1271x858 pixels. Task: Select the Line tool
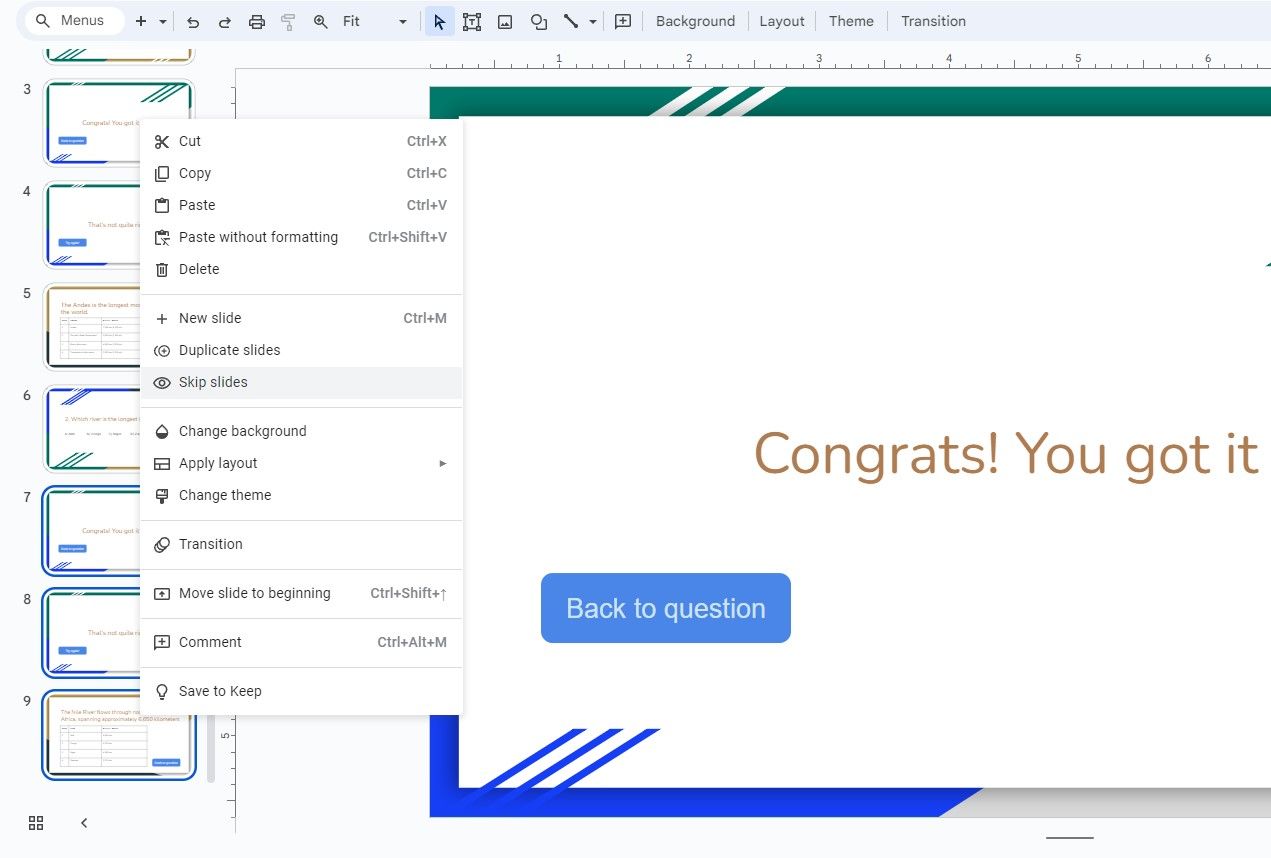pos(571,21)
